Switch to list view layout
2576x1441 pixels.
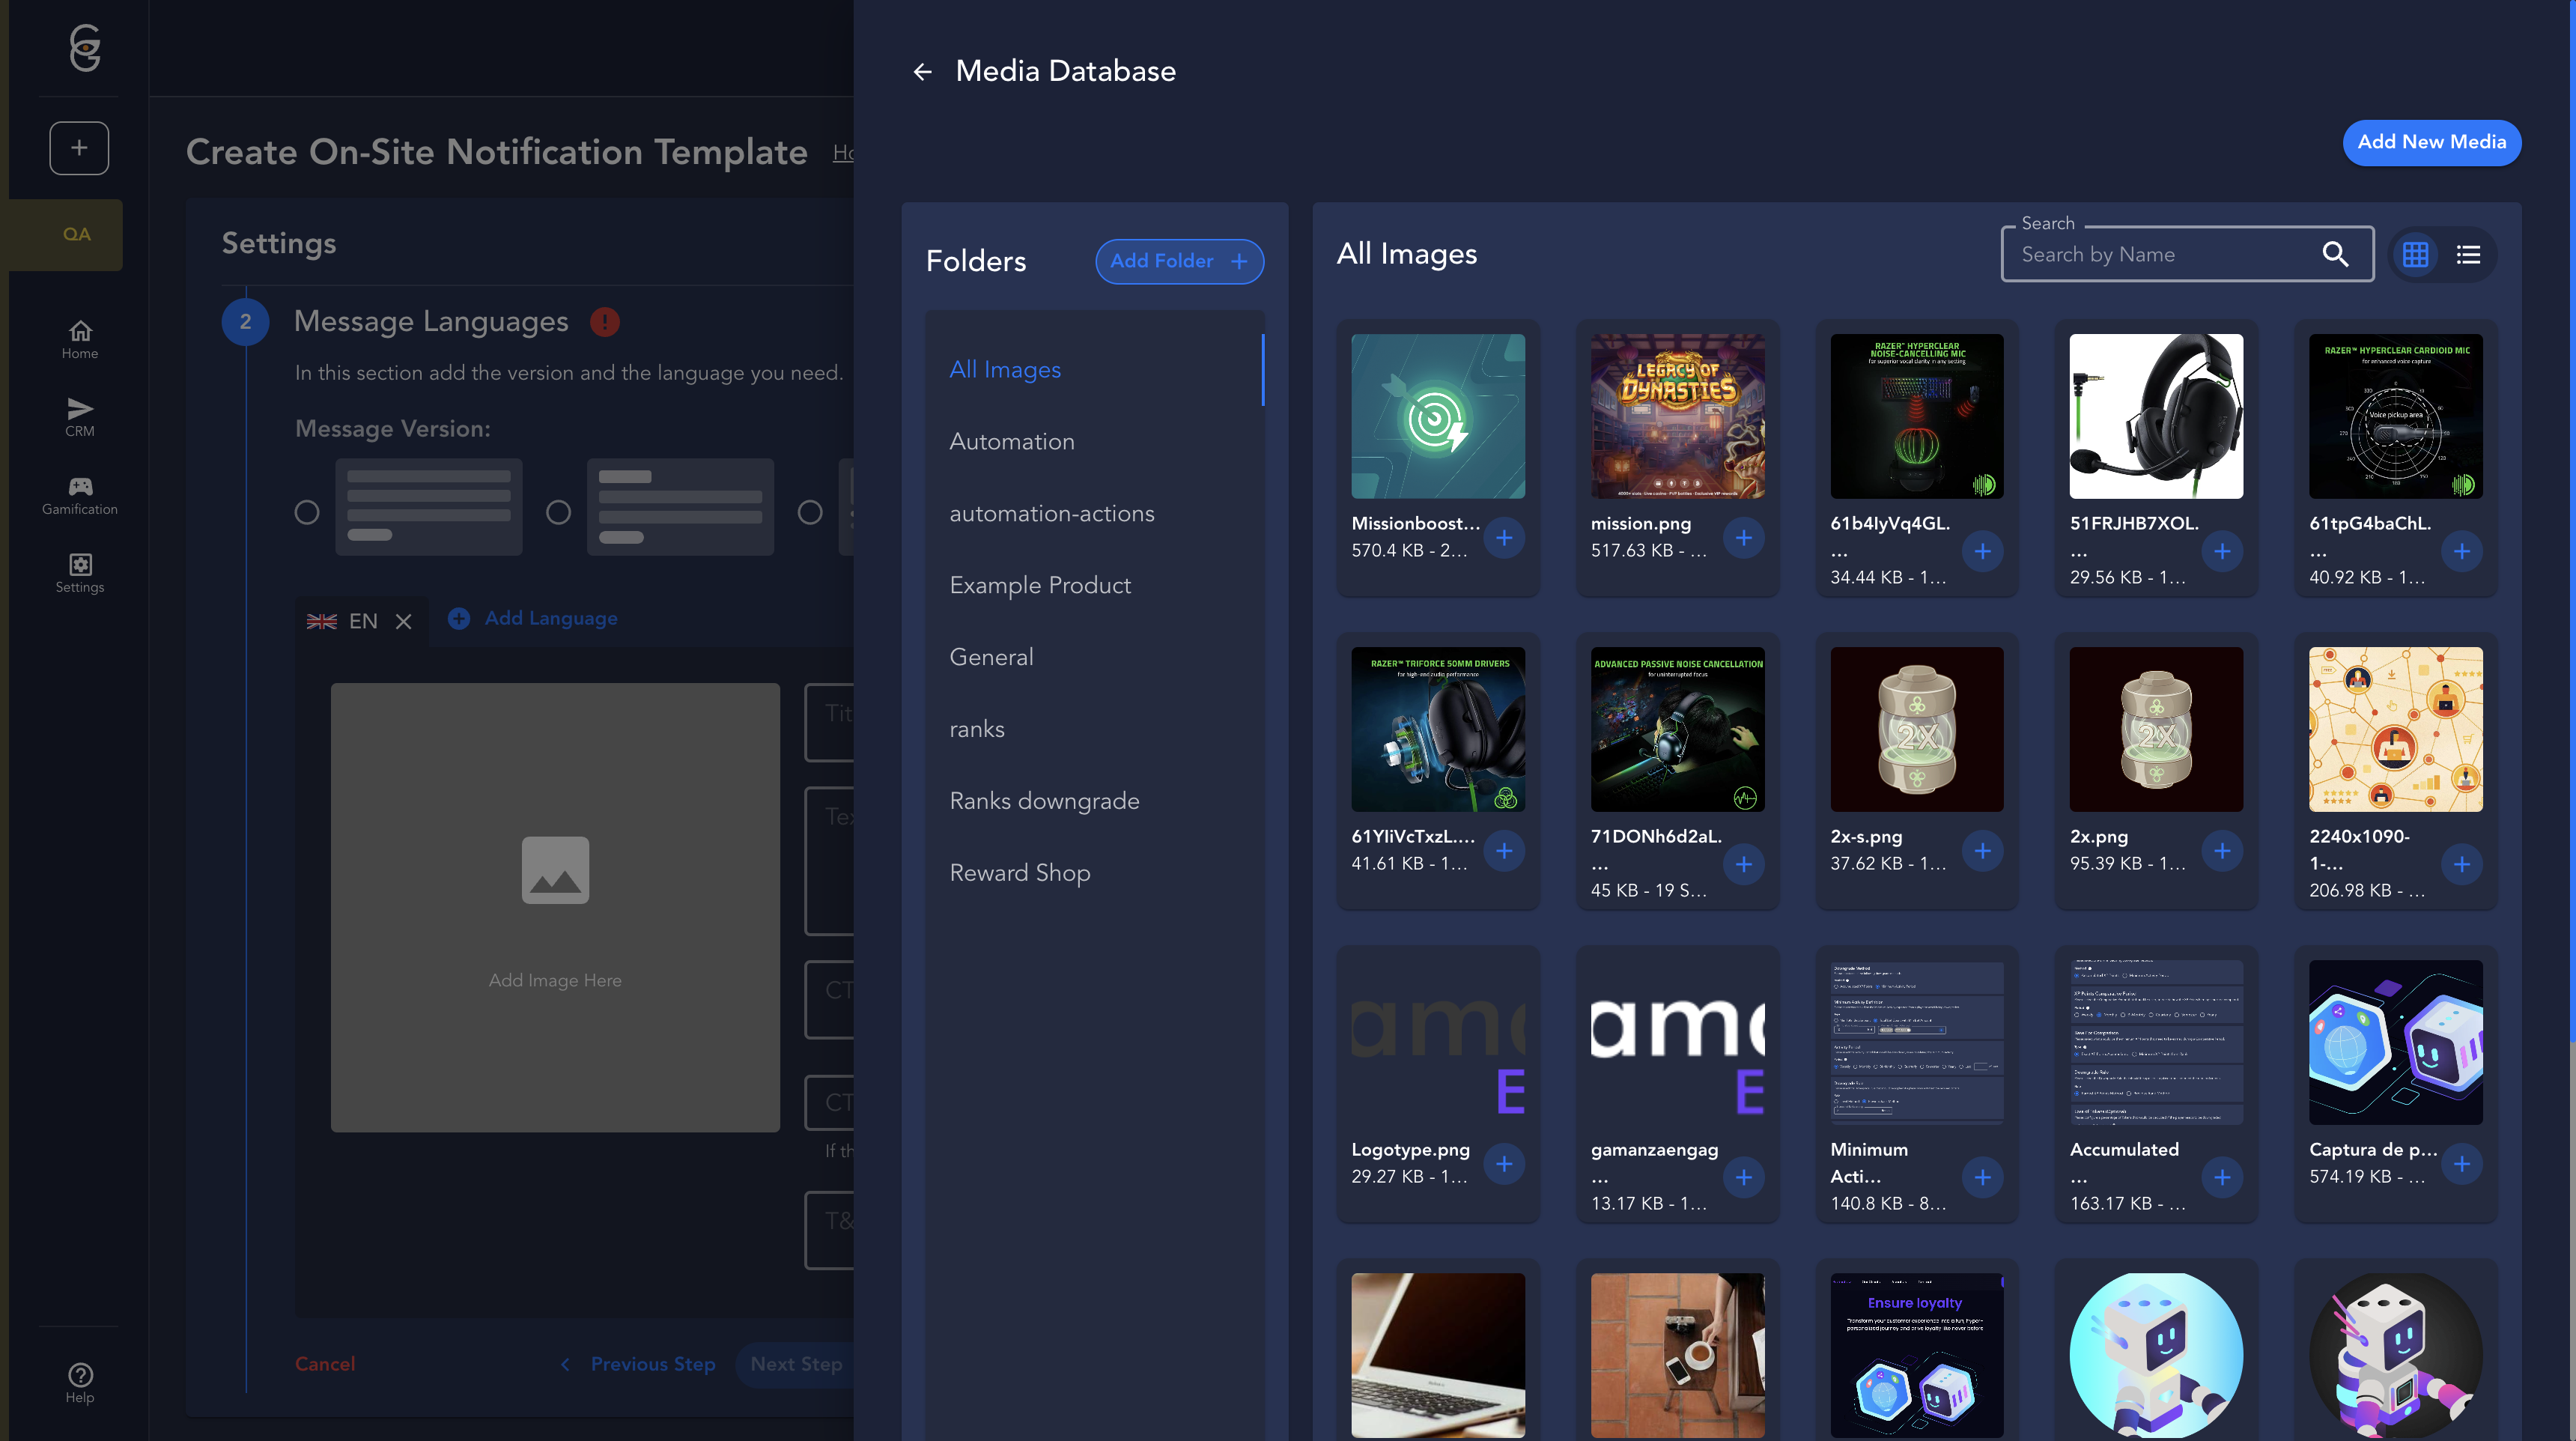click(x=2468, y=255)
